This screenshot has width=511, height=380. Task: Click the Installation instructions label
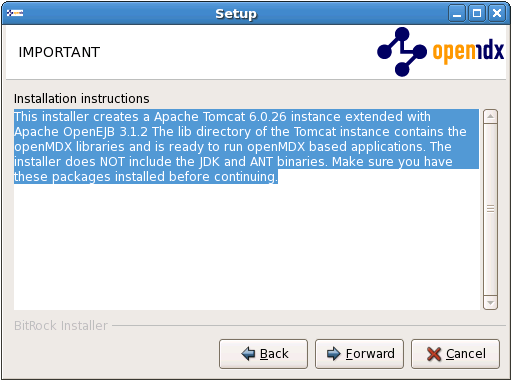coord(82,99)
